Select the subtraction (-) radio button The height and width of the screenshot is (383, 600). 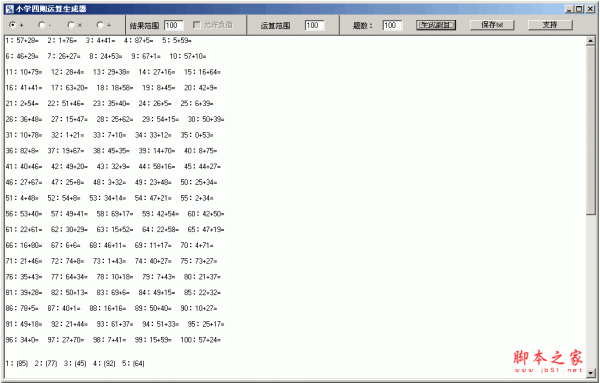coord(42,25)
